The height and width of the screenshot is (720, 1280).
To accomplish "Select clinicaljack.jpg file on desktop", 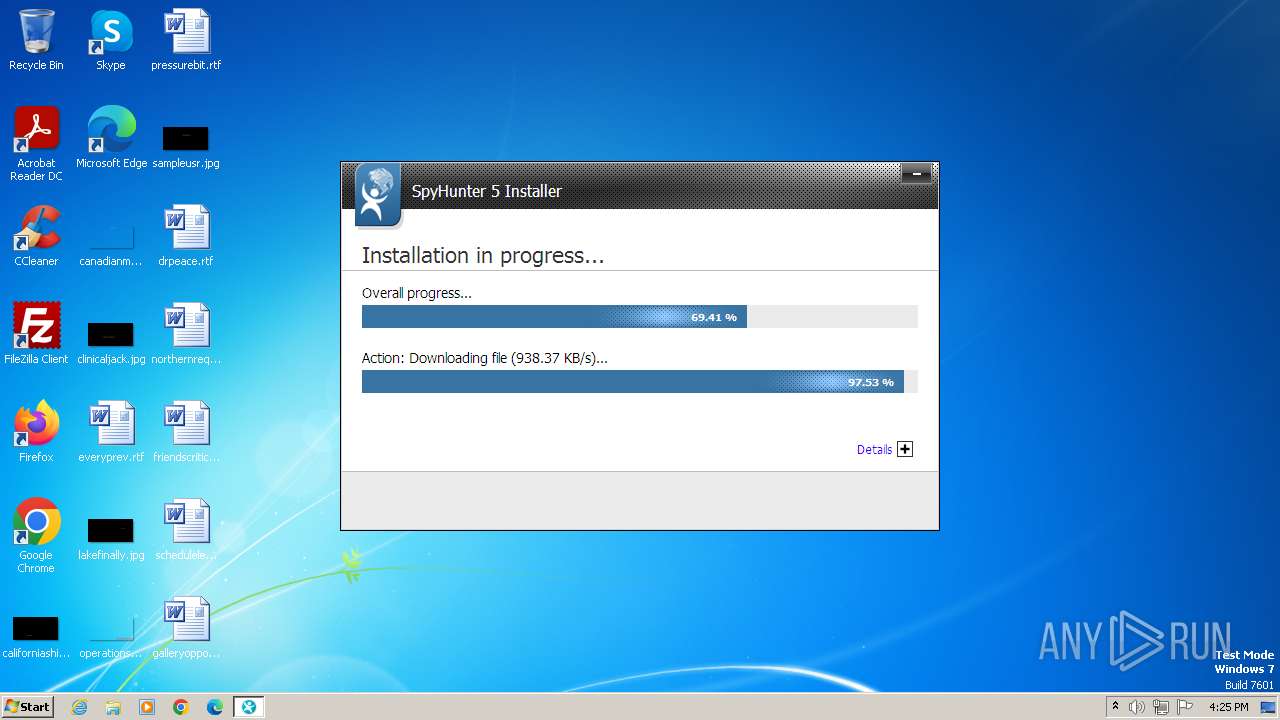I will click(111, 341).
